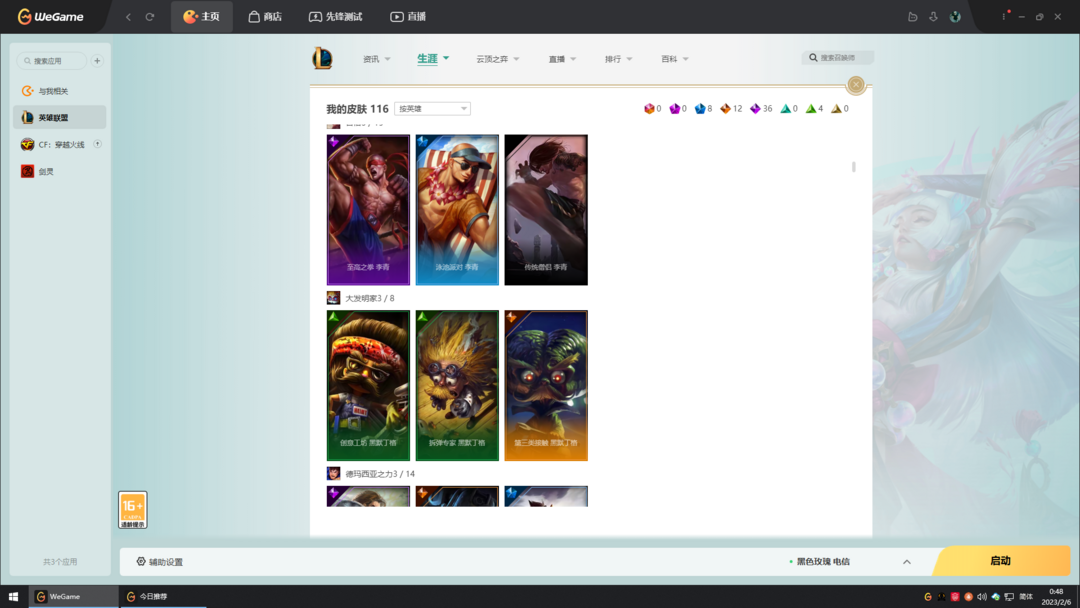Viewport: 1080px width, 608px height.
Task: Switch to the 先锋测试 tab
Action: [335, 17]
